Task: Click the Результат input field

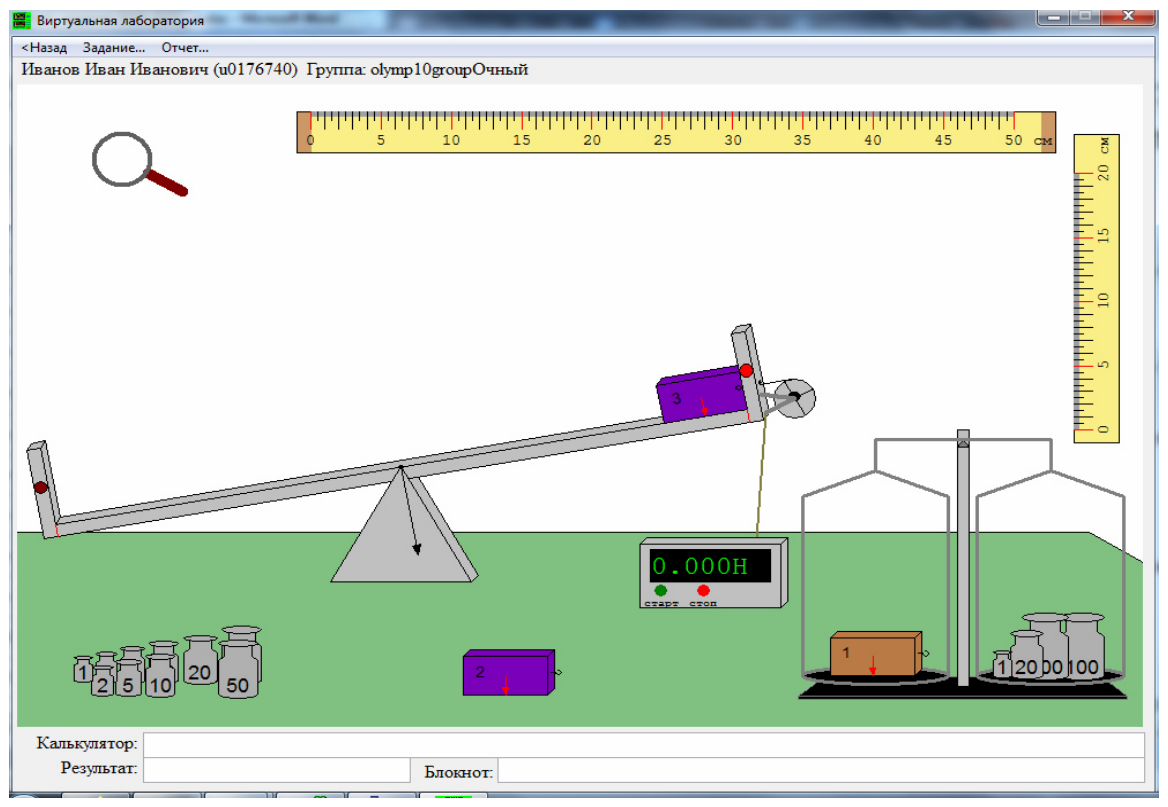Action: point(276,770)
